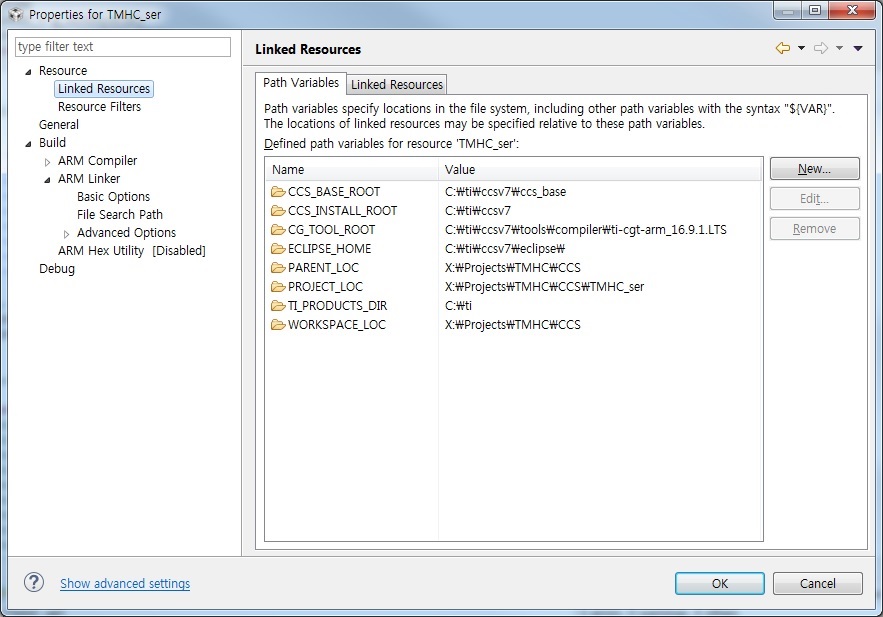Focus the type filter text field

[123, 47]
